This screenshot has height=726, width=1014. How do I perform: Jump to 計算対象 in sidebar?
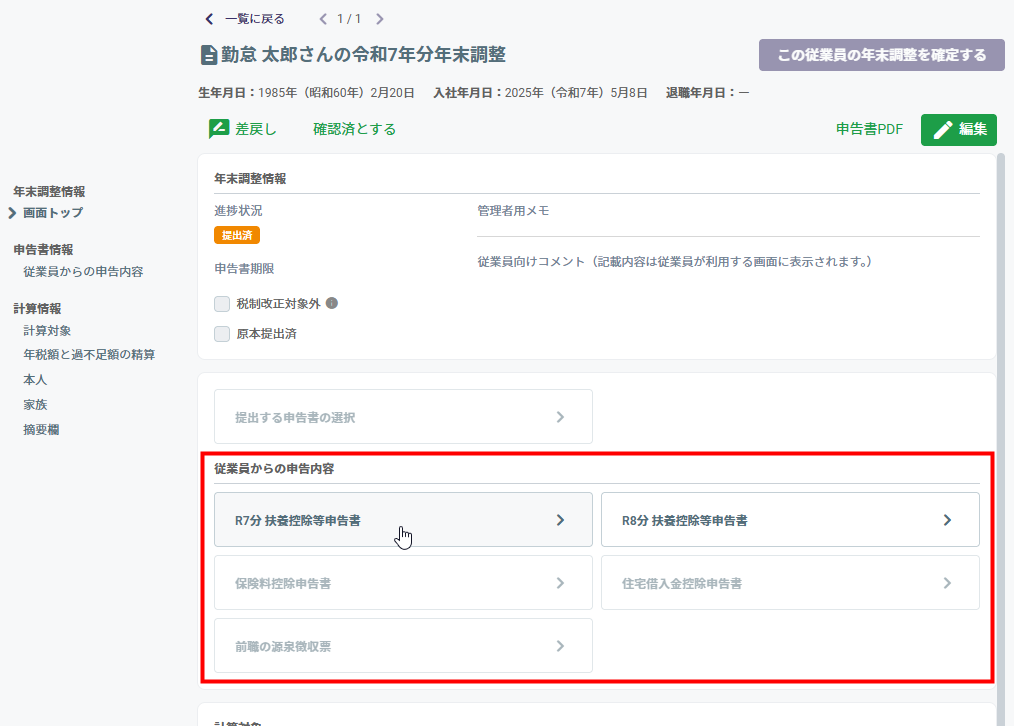47,330
